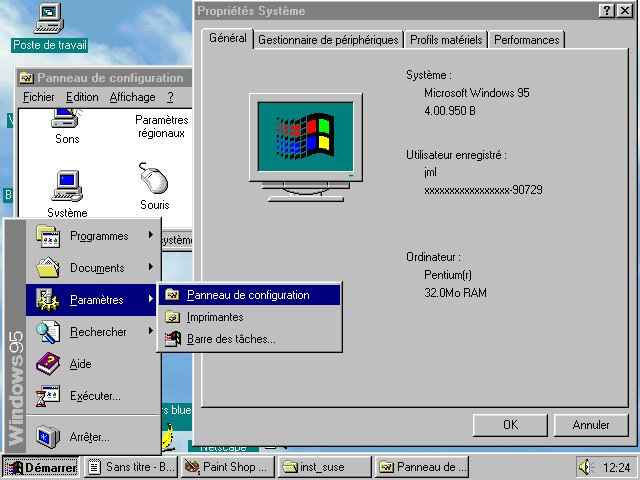Click the 12:24 clock in the tray

click(616, 467)
